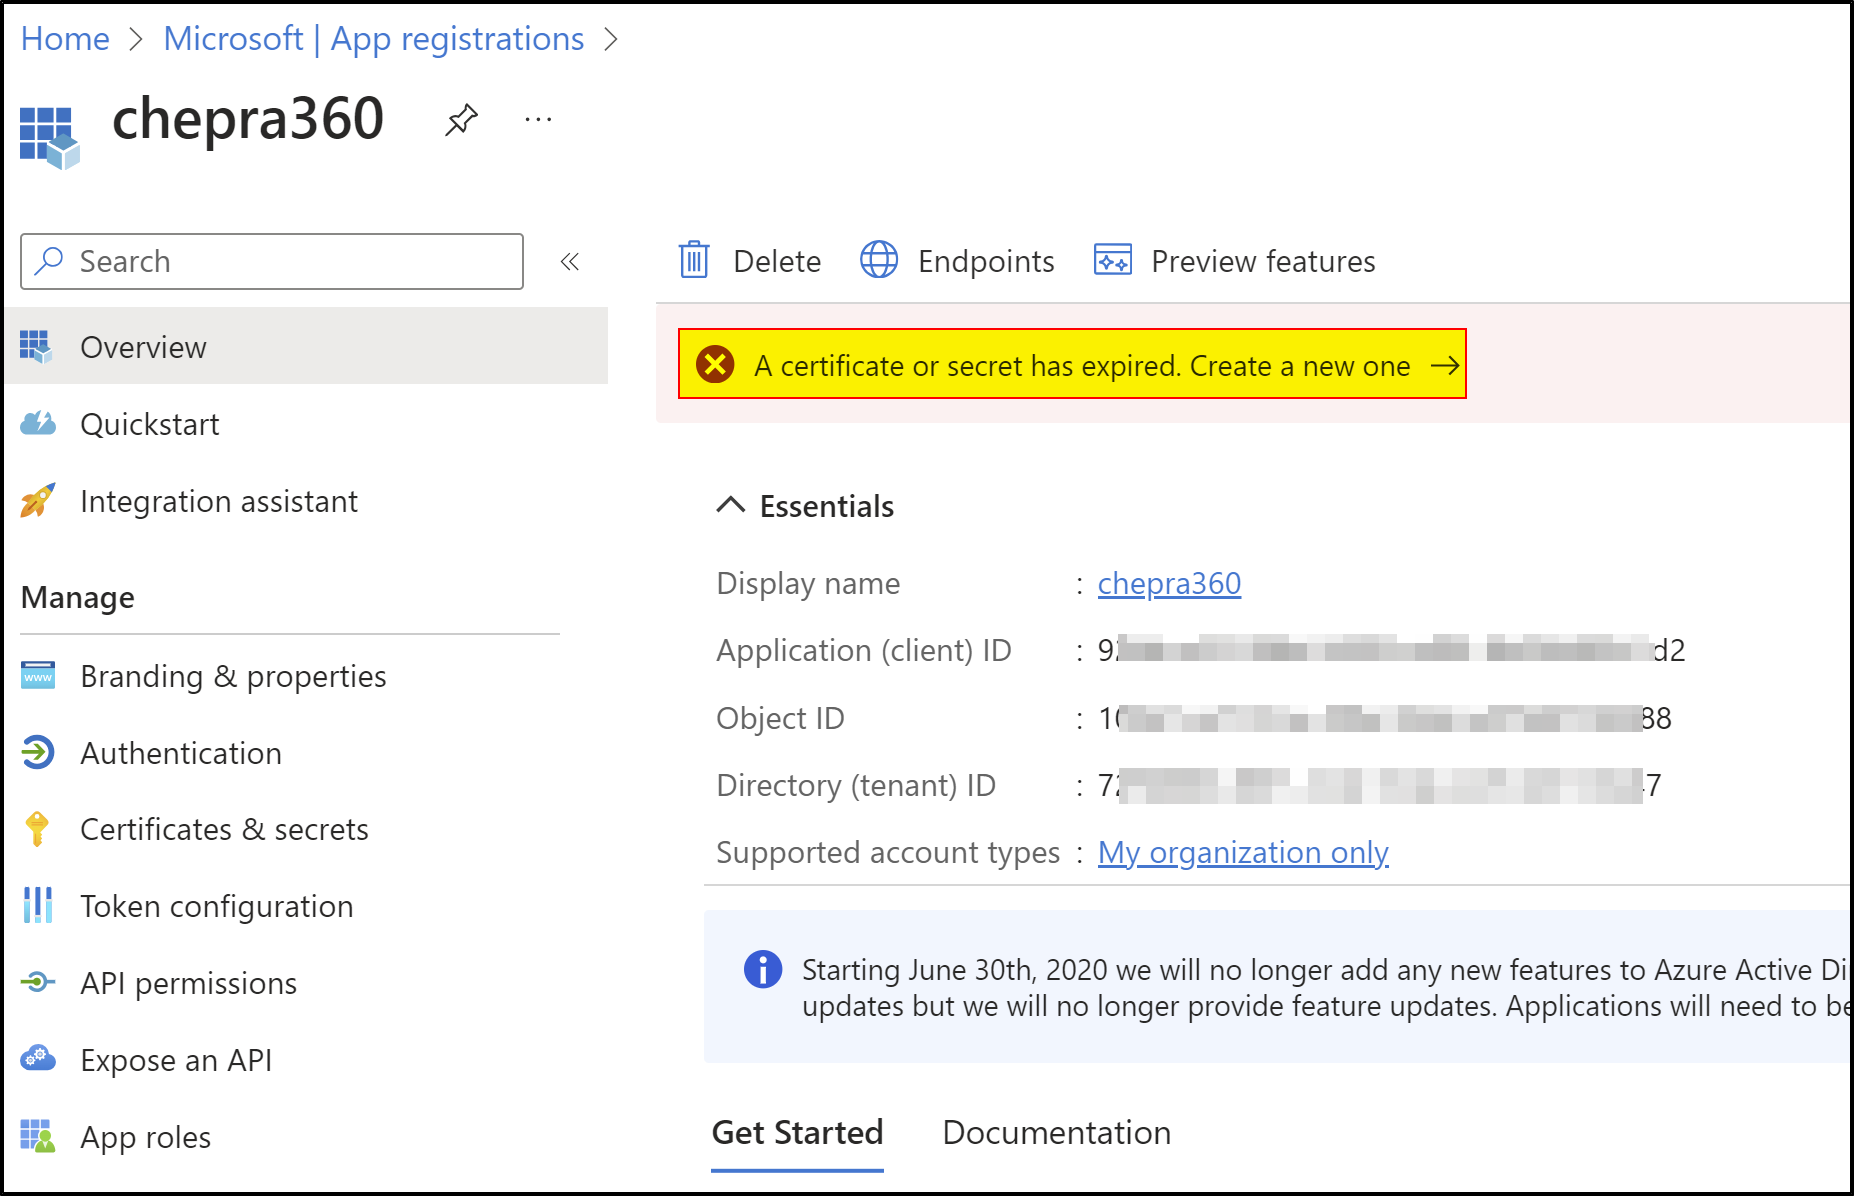
Task: Open the Authentication settings
Action: pos(181,753)
